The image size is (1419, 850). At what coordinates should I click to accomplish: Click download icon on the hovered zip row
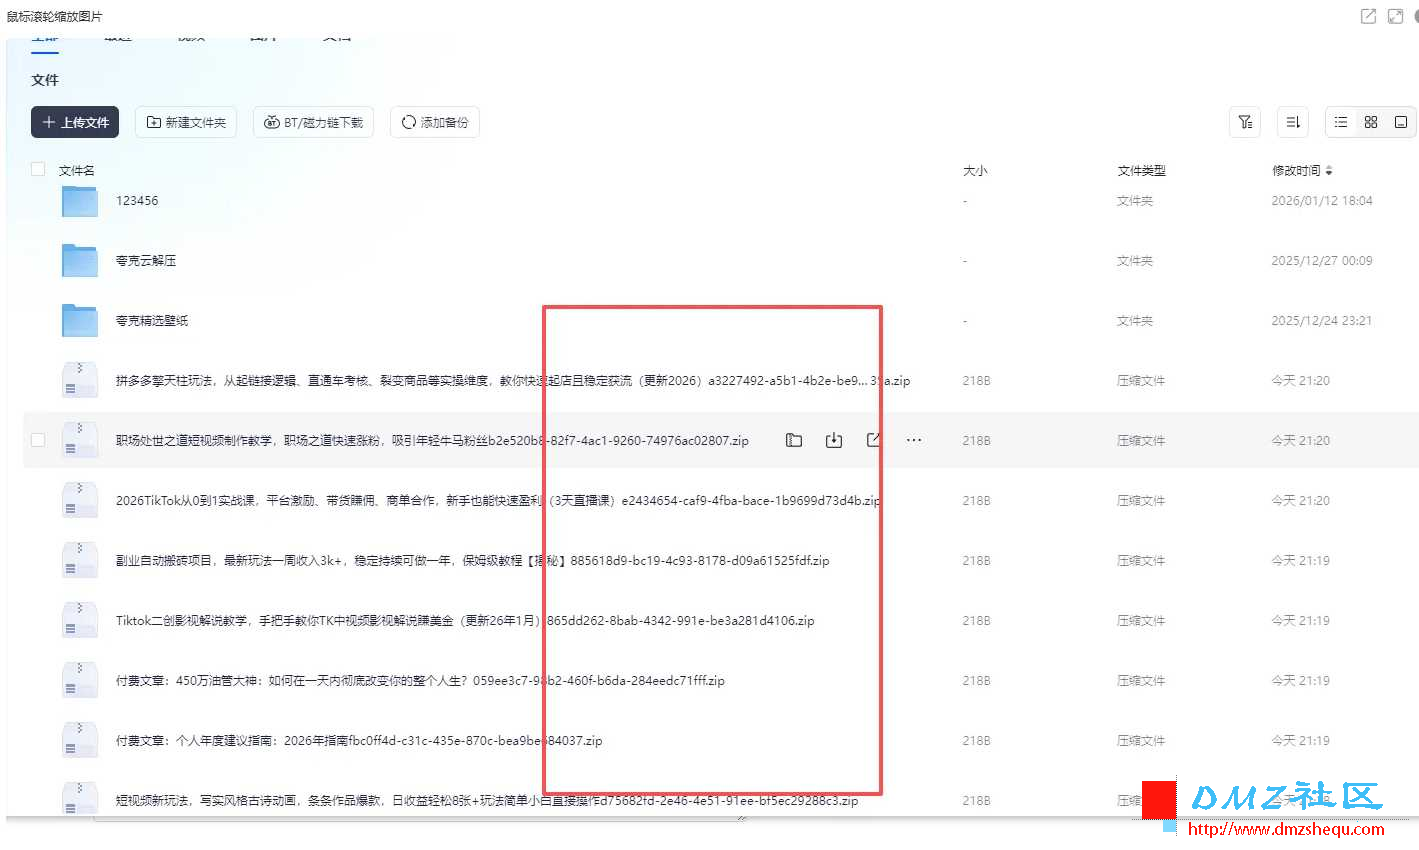[834, 440]
